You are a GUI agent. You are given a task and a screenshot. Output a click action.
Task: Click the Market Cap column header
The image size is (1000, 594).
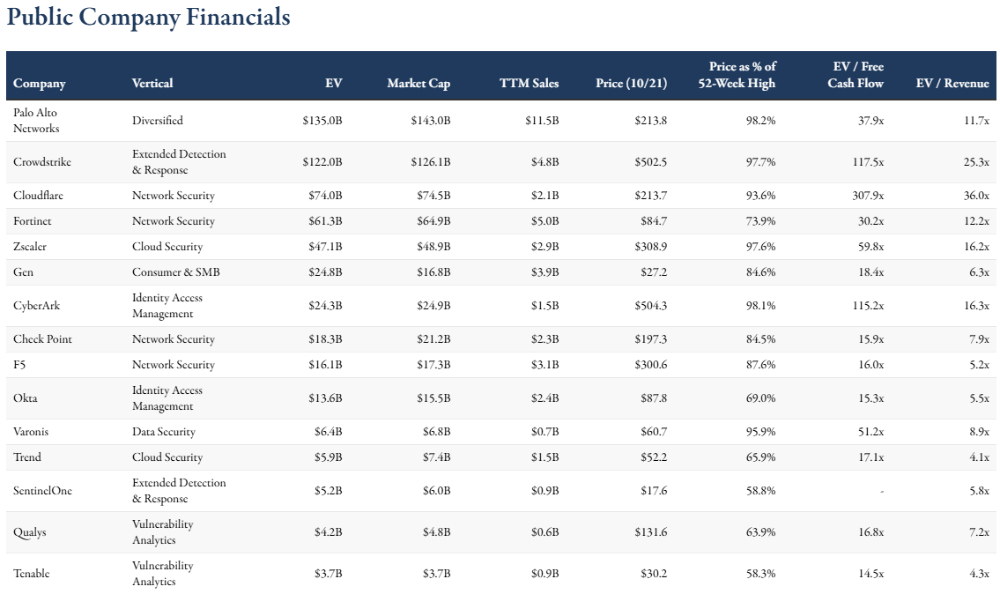click(418, 83)
